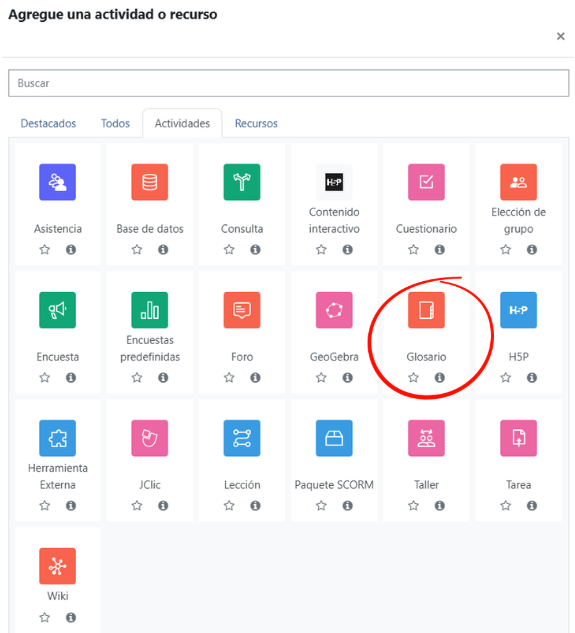
Task: Add a Cuestionario activity
Action: pyautogui.click(x=426, y=182)
